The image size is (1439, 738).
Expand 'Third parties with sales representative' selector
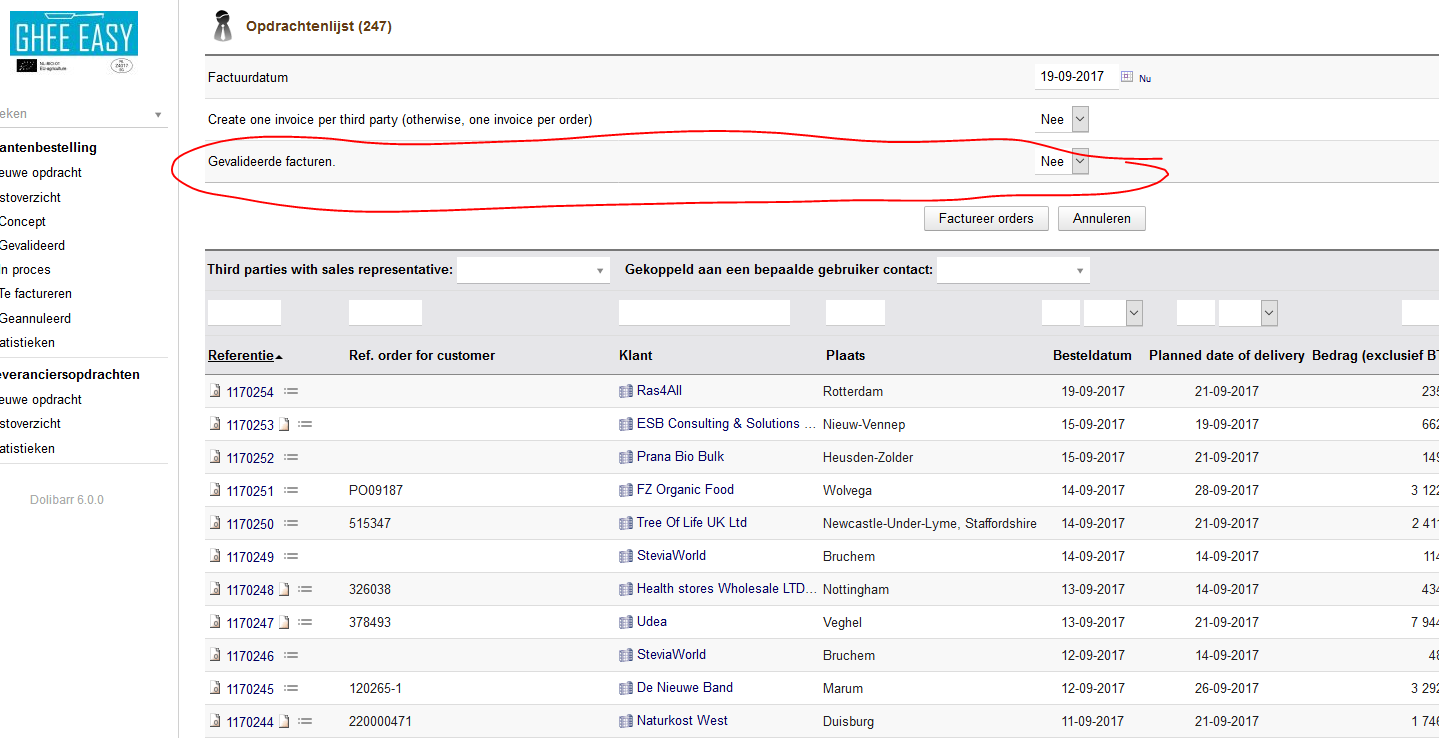(533, 269)
